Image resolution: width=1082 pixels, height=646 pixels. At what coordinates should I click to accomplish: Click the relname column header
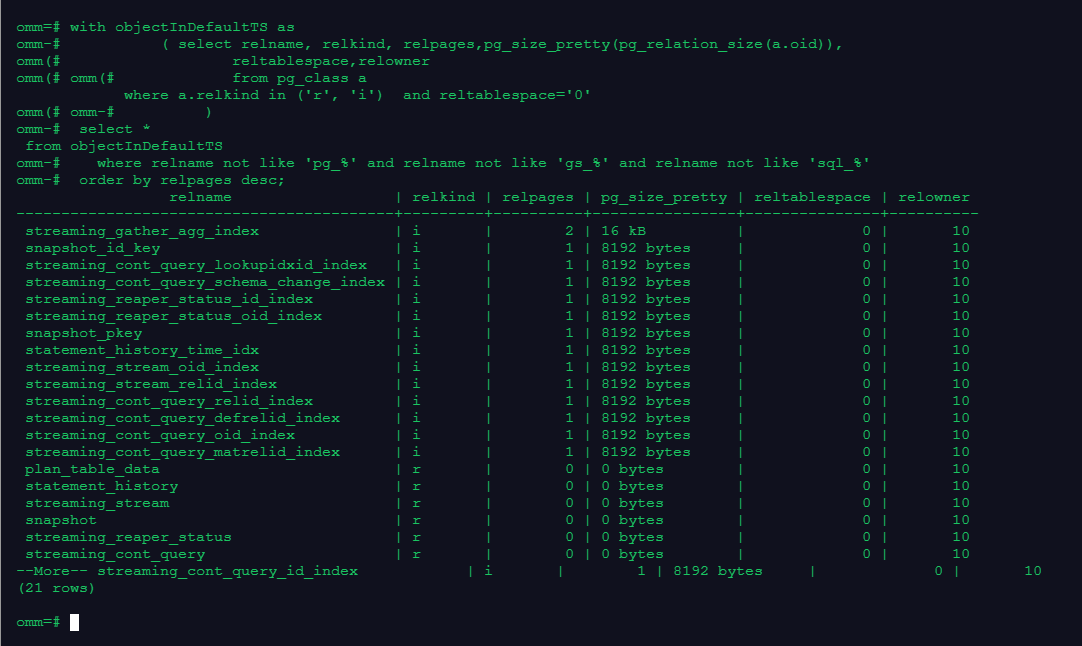click(200, 197)
